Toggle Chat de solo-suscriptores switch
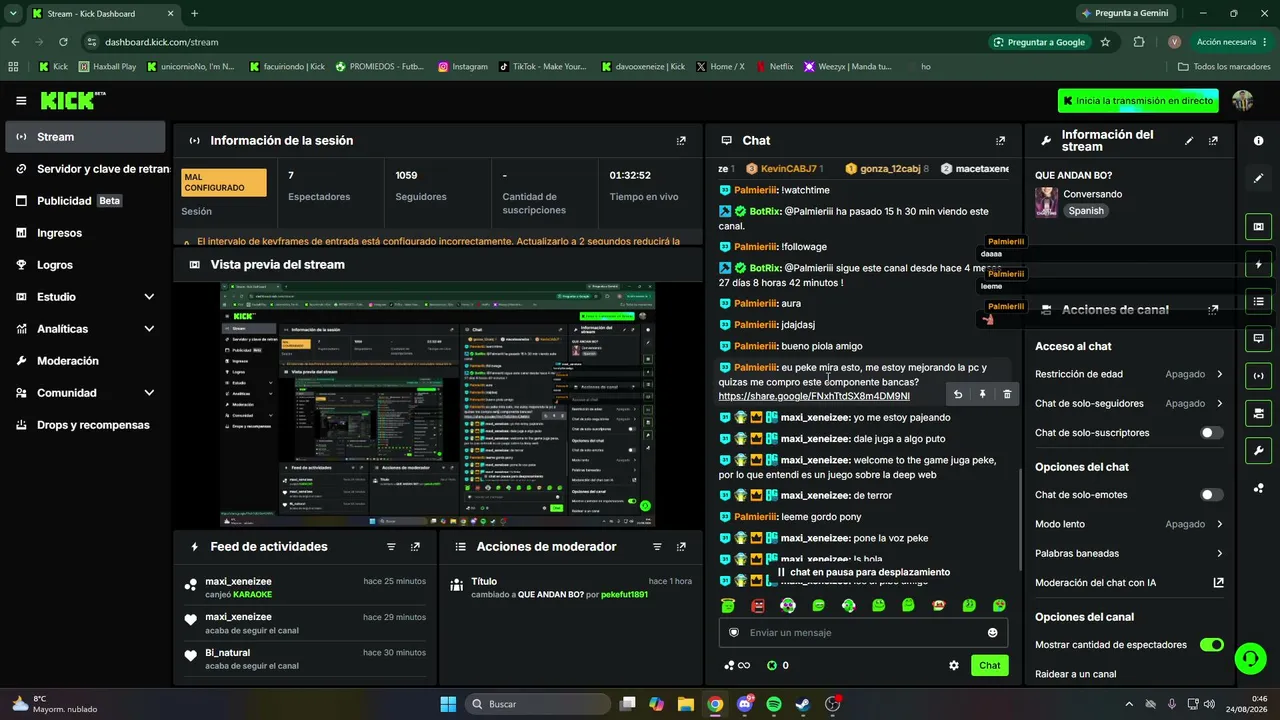 (1211, 433)
